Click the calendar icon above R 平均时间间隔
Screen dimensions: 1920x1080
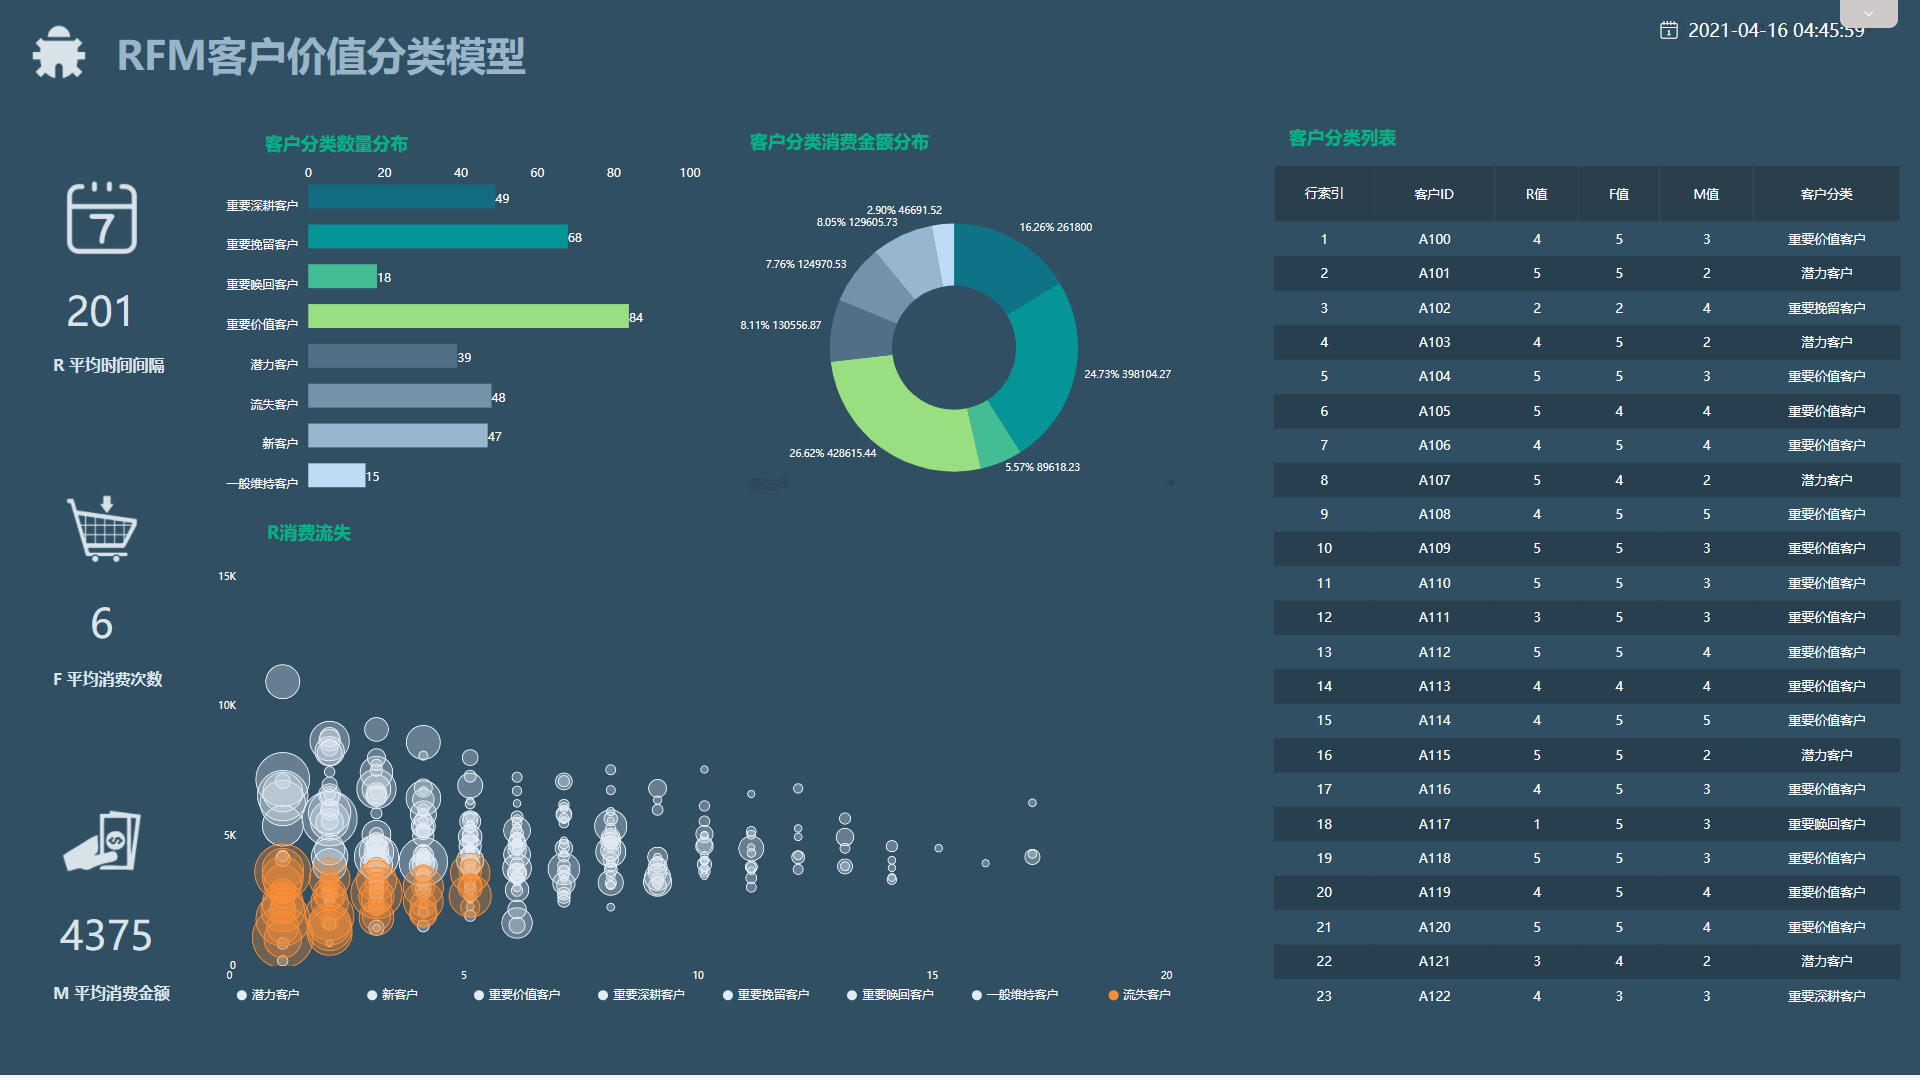(x=101, y=218)
